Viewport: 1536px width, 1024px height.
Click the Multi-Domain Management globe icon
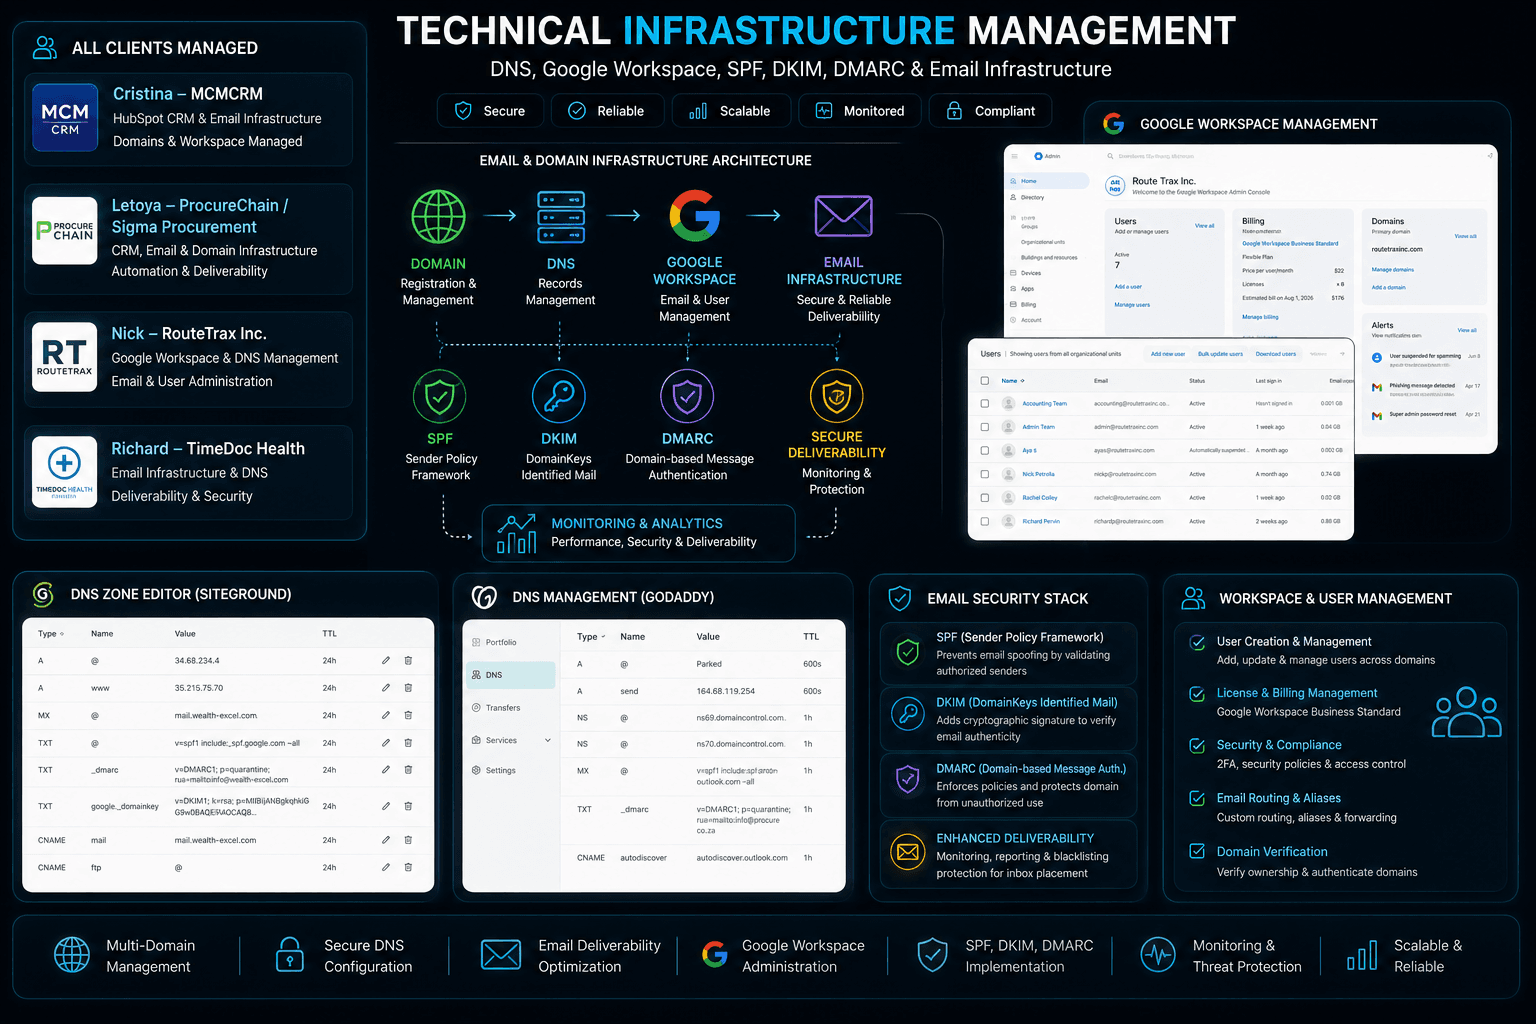click(x=72, y=955)
